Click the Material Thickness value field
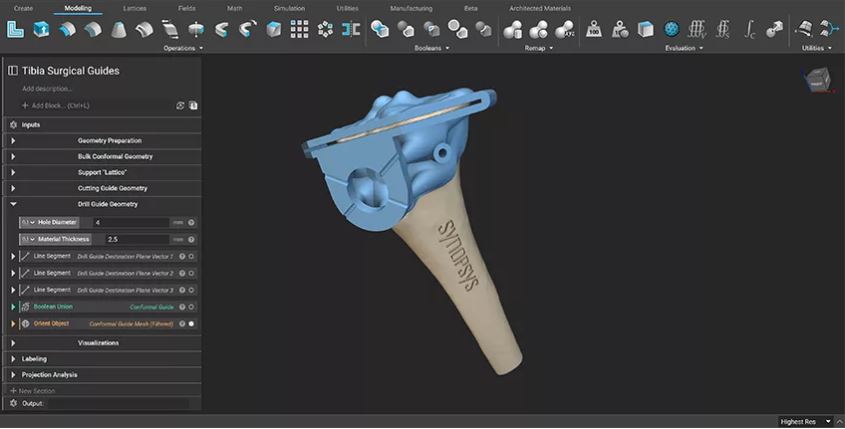This screenshot has width=845, height=429. [137, 239]
